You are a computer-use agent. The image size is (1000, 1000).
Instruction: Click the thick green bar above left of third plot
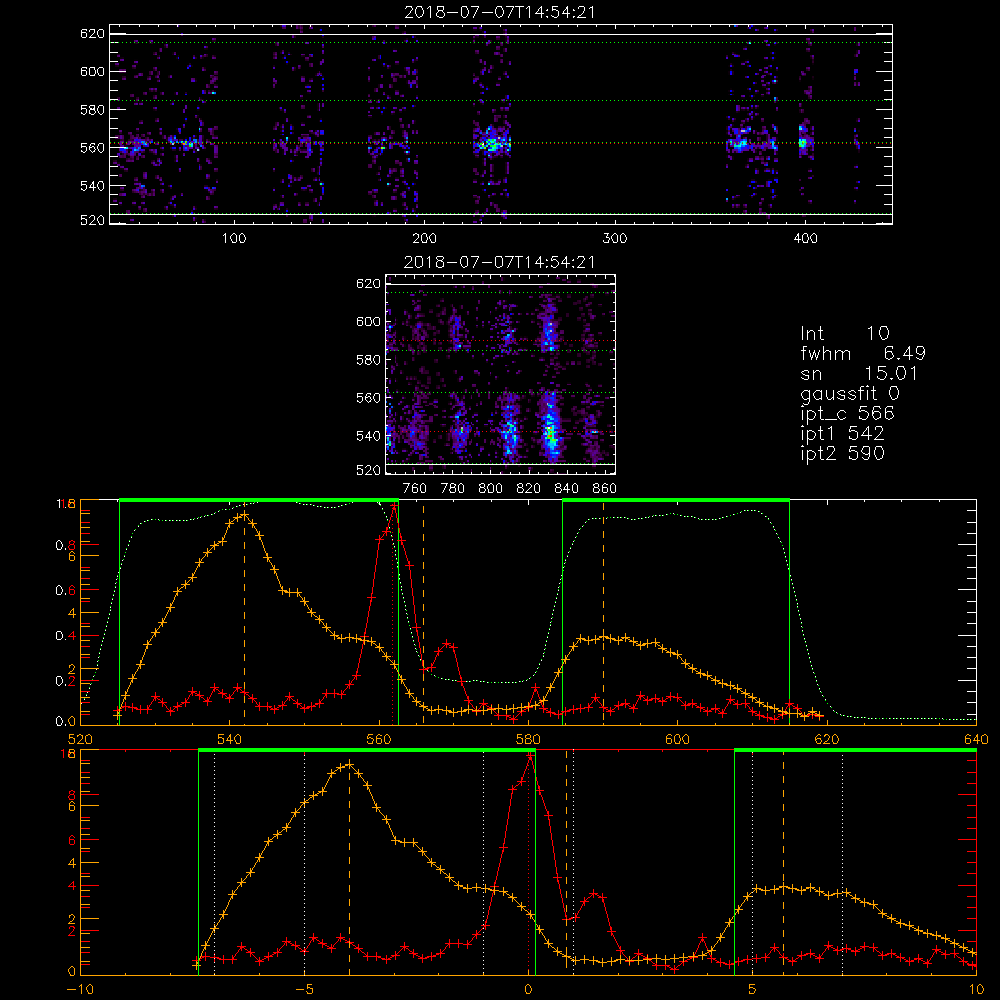coord(259,500)
